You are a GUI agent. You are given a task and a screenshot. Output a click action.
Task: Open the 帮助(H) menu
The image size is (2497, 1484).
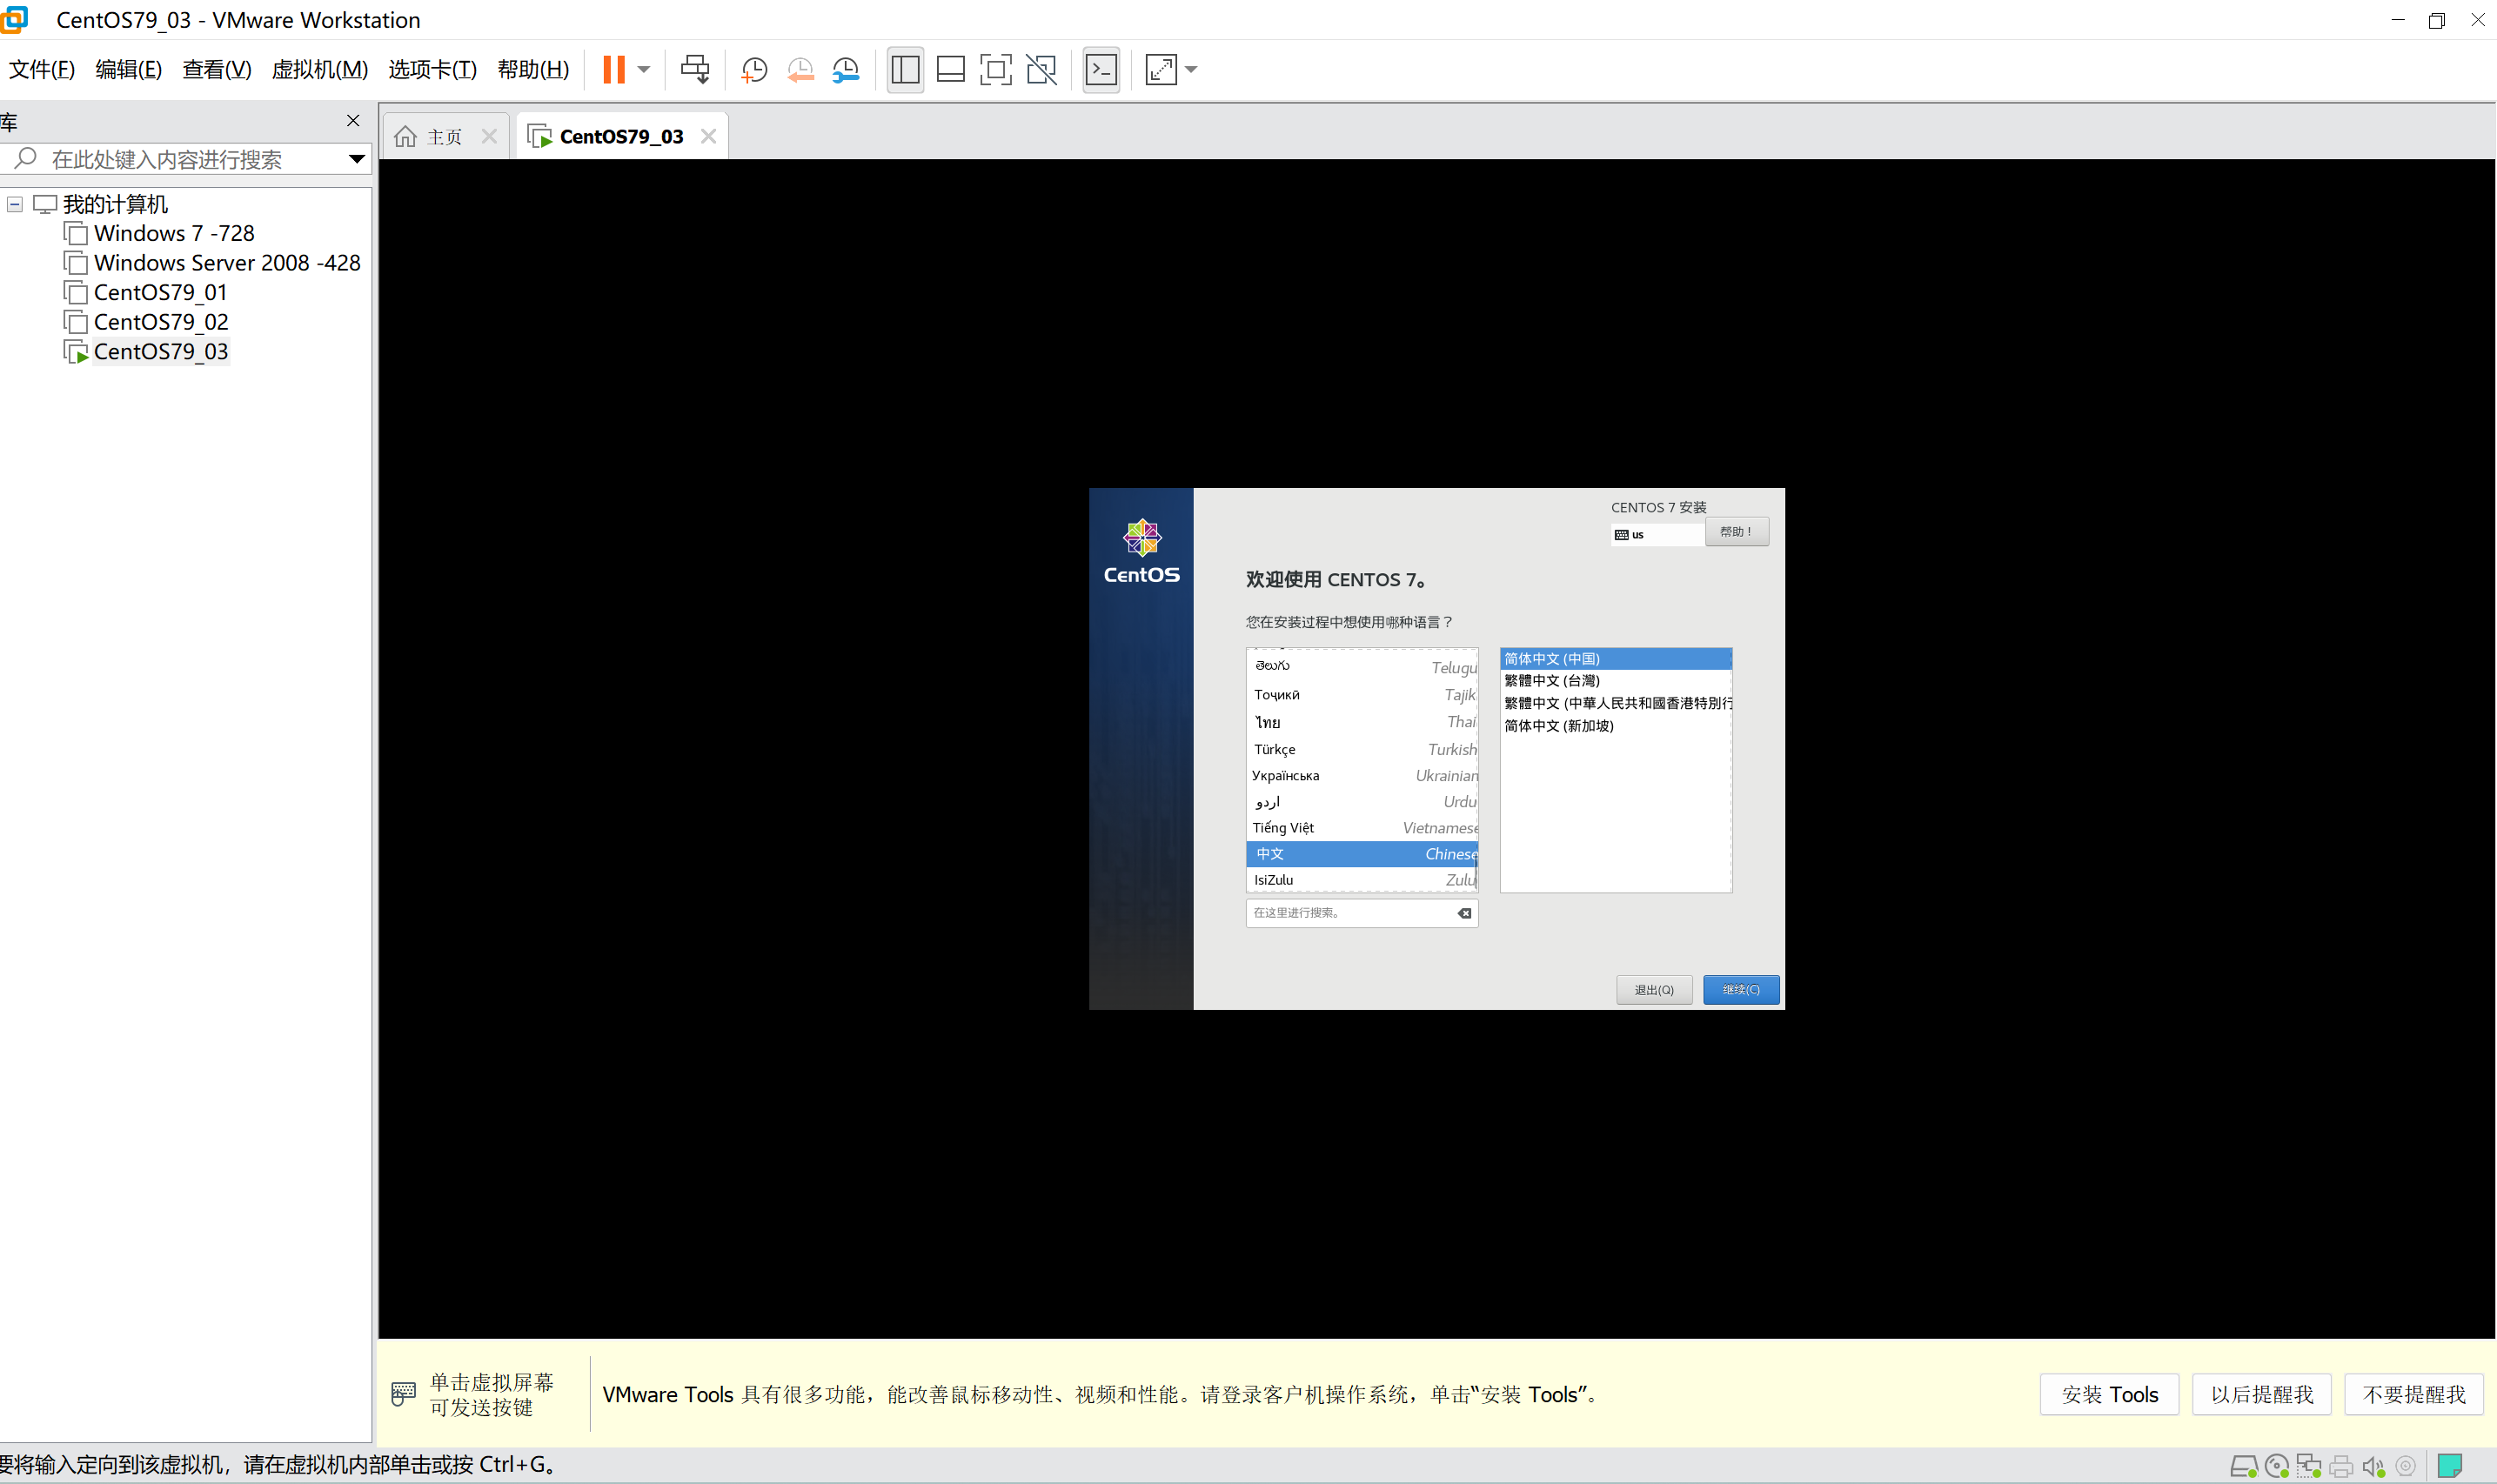[533, 69]
